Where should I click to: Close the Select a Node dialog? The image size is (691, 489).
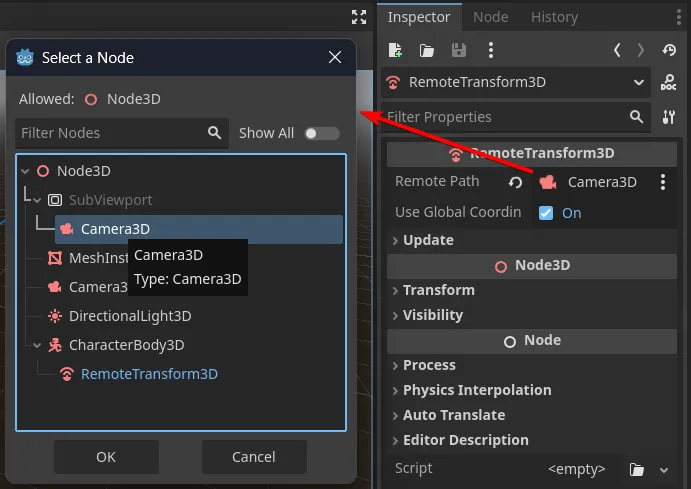[335, 57]
